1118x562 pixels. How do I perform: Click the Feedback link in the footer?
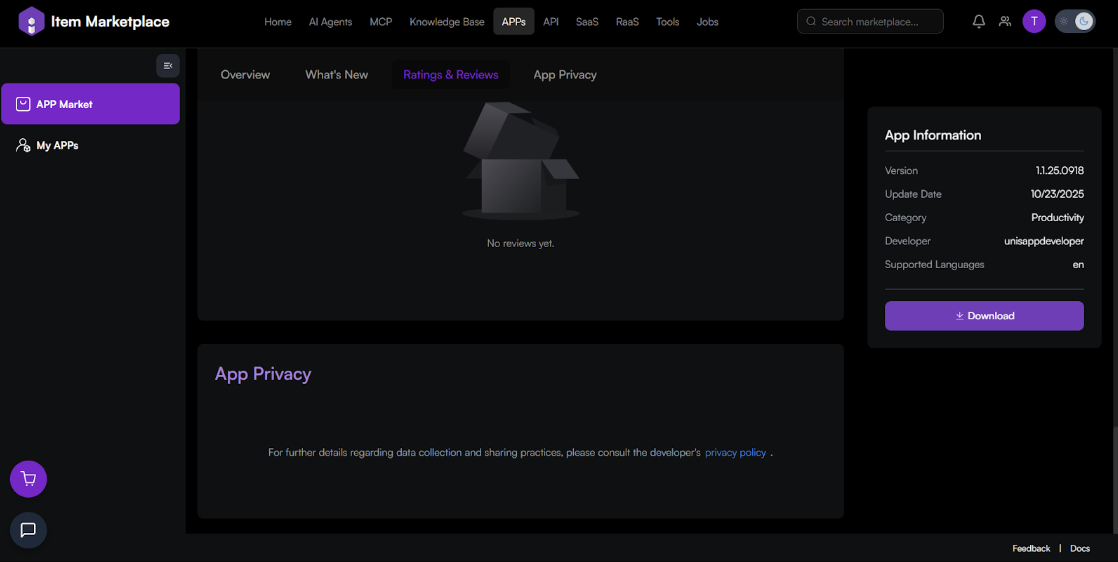click(1031, 548)
